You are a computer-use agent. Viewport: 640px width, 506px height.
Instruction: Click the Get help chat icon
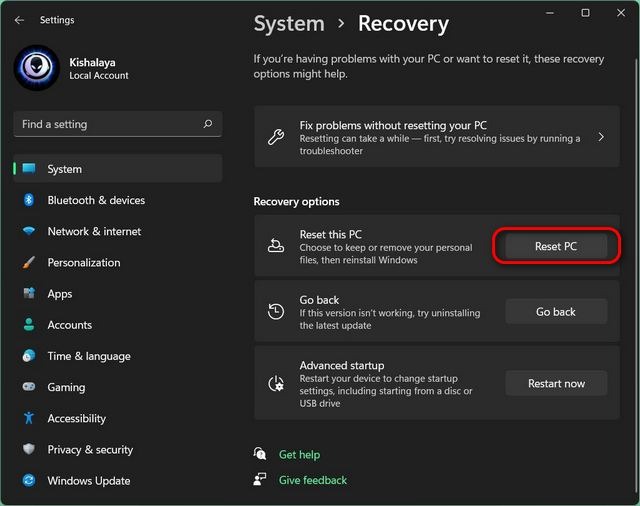[x=260, y=454]
